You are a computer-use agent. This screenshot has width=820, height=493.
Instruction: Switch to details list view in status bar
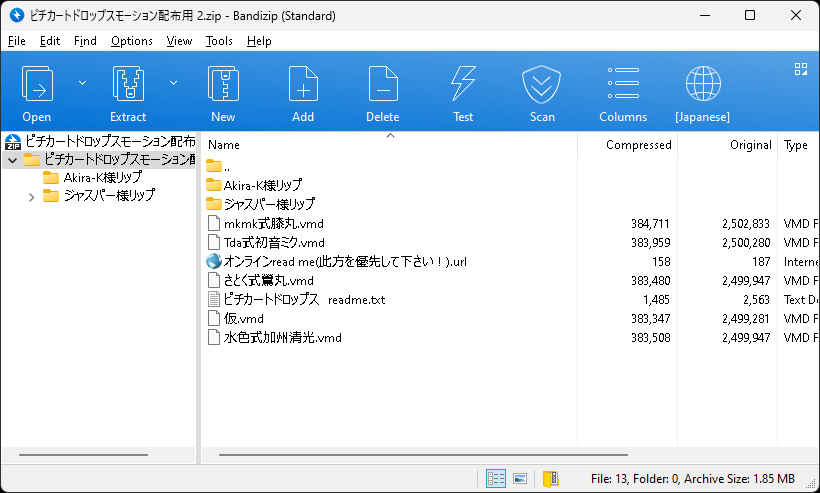[x=495, y=478]
